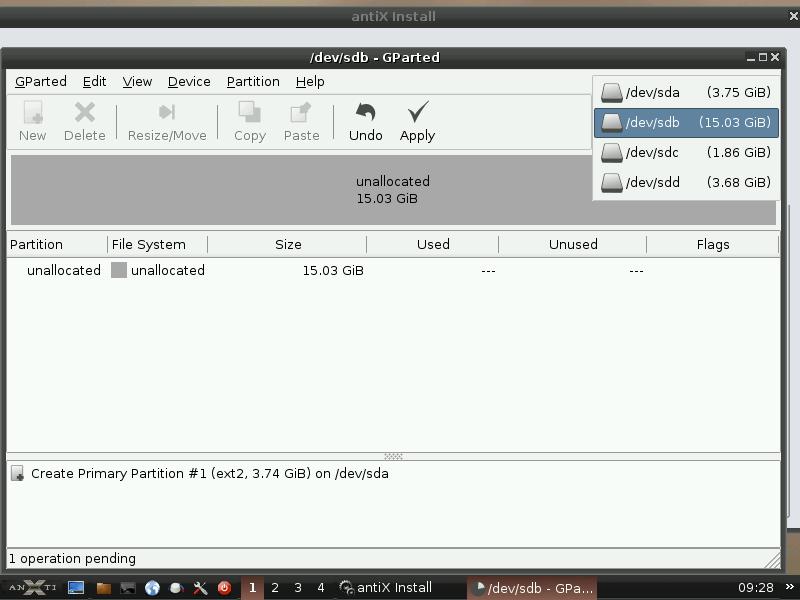Click the Partition column header
This screenshot has height=600, width=800.
[x=57, y=244]
